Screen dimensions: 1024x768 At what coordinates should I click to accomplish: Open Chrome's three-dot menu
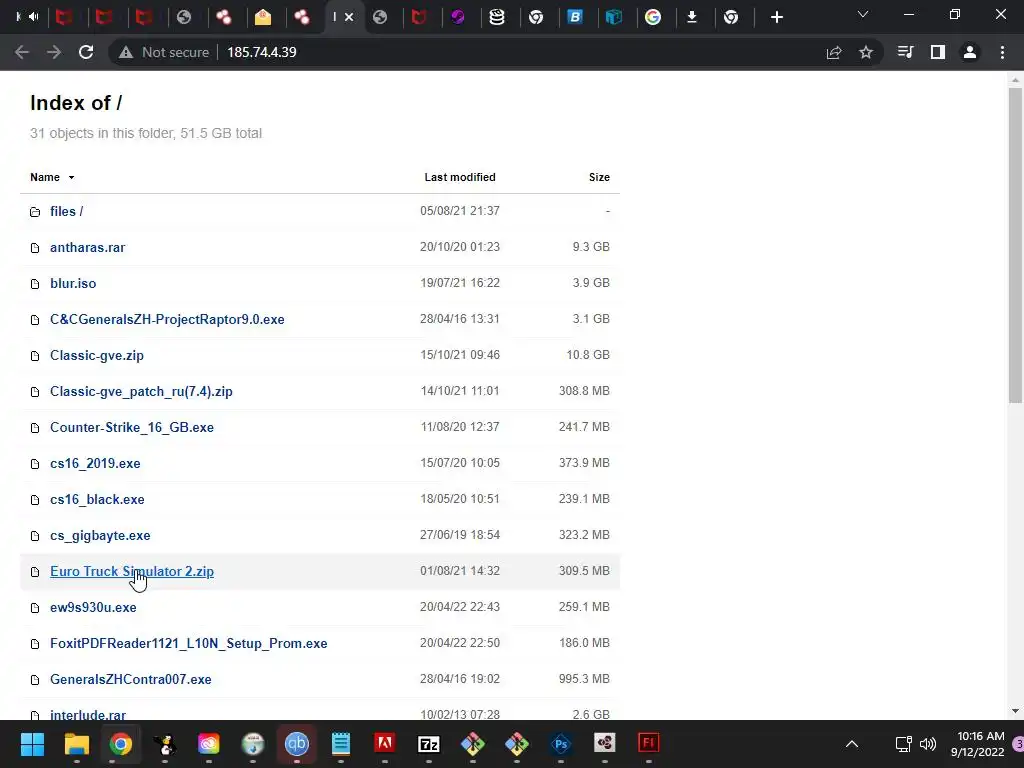tap(1002, 52)
